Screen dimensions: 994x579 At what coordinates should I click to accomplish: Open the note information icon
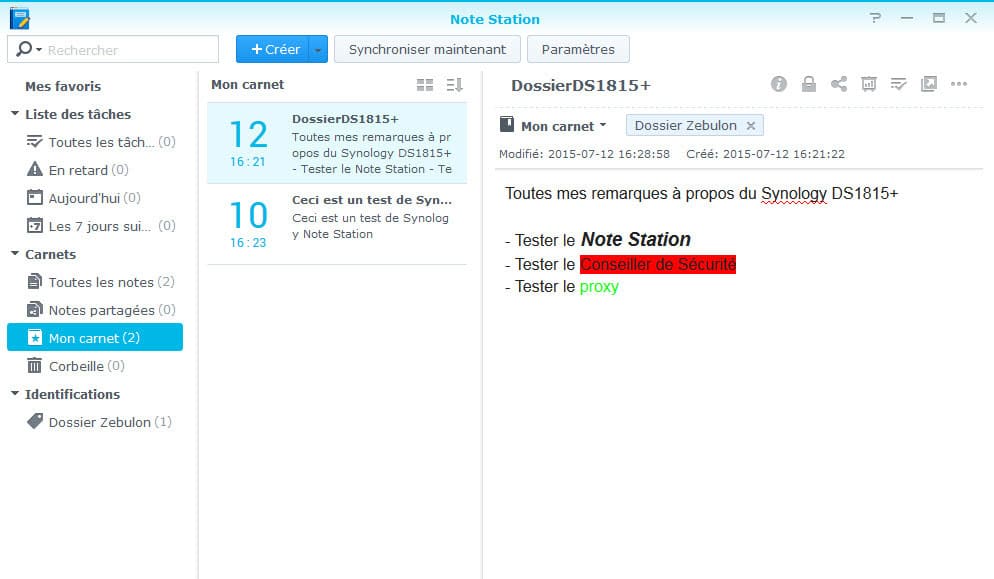click(778, 84)
